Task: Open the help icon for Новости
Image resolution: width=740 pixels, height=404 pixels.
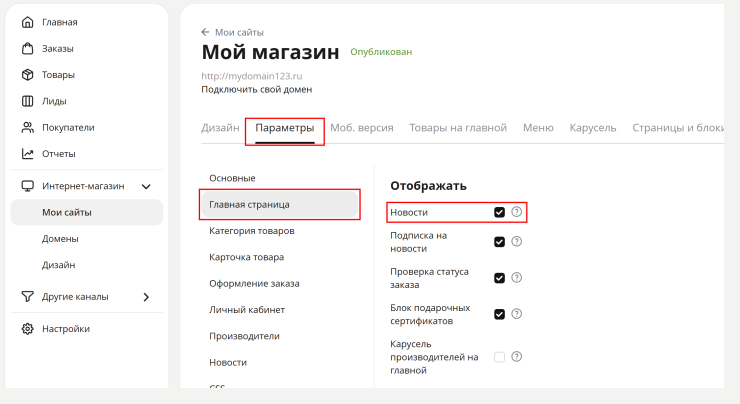Action: pyautogui.click(x=517, y=212)
